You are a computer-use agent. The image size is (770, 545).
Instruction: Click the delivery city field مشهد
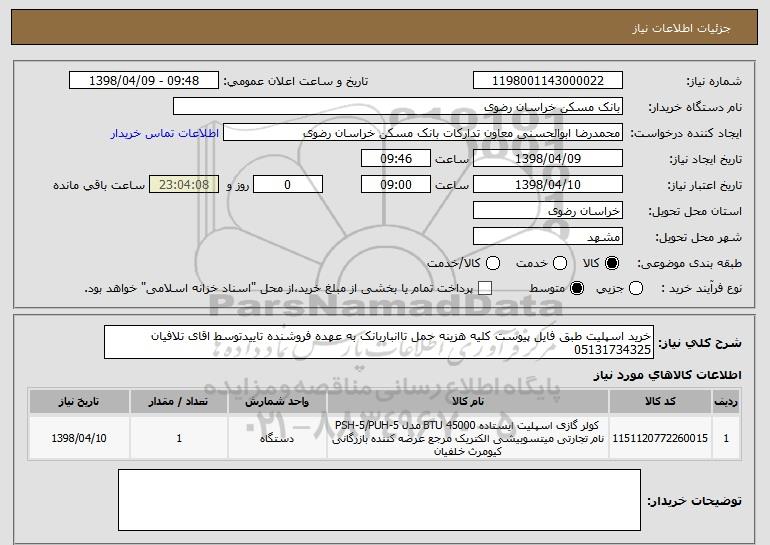click(548, 237)
